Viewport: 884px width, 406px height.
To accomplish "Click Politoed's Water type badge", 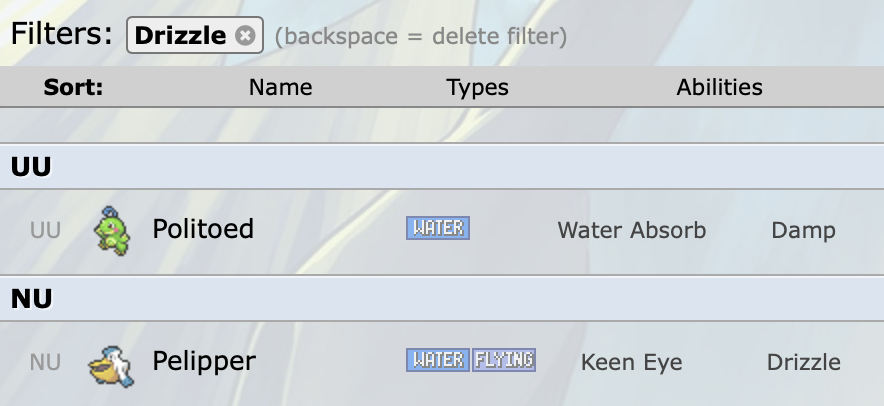I will 437,228.
